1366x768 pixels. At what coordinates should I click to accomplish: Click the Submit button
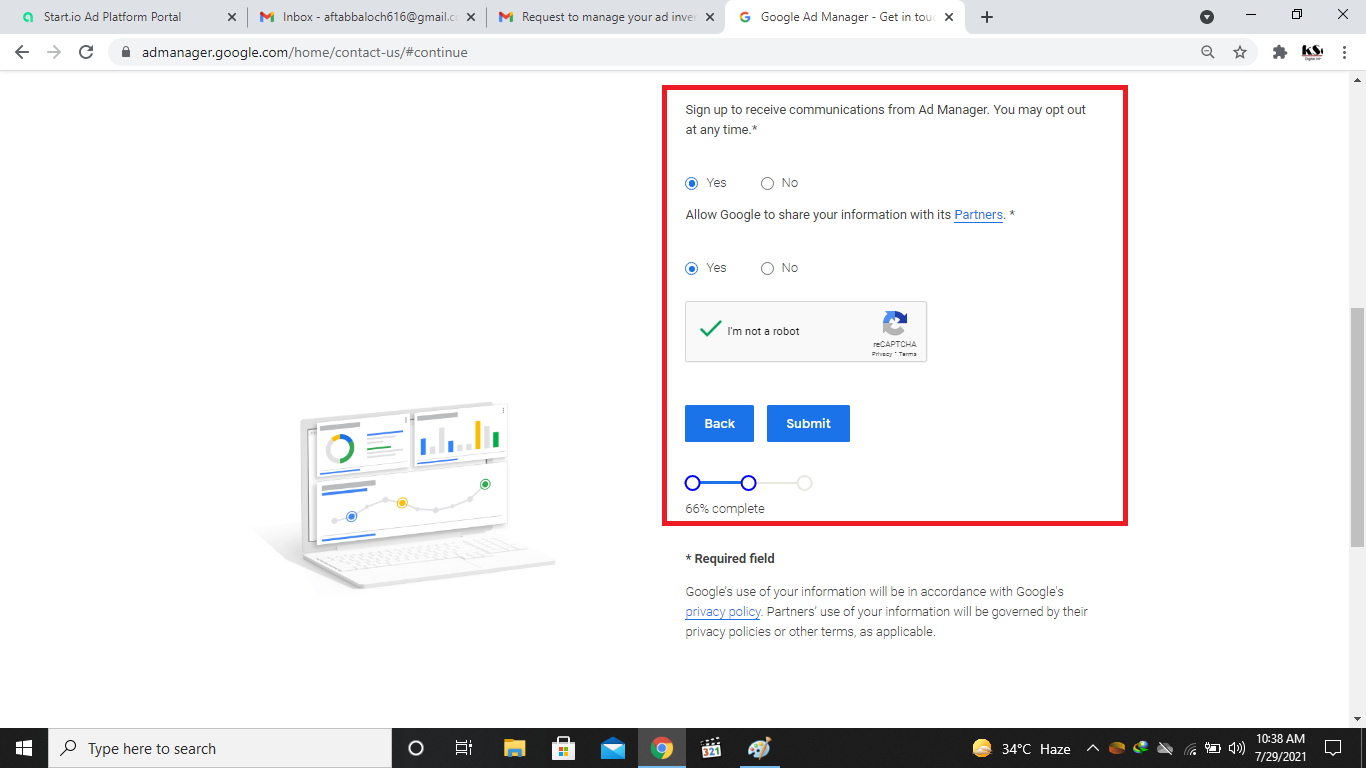[808, 423]
